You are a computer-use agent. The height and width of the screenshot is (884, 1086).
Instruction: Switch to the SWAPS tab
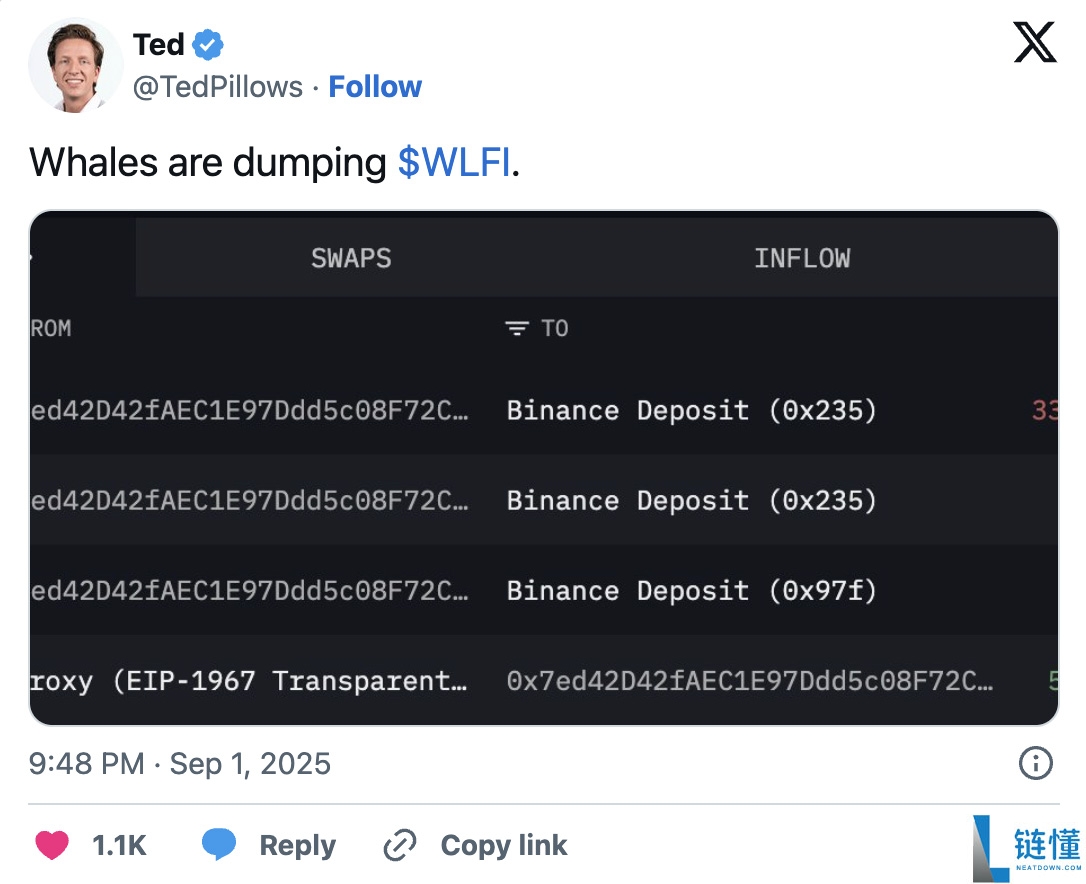click(x=351, y=258)
